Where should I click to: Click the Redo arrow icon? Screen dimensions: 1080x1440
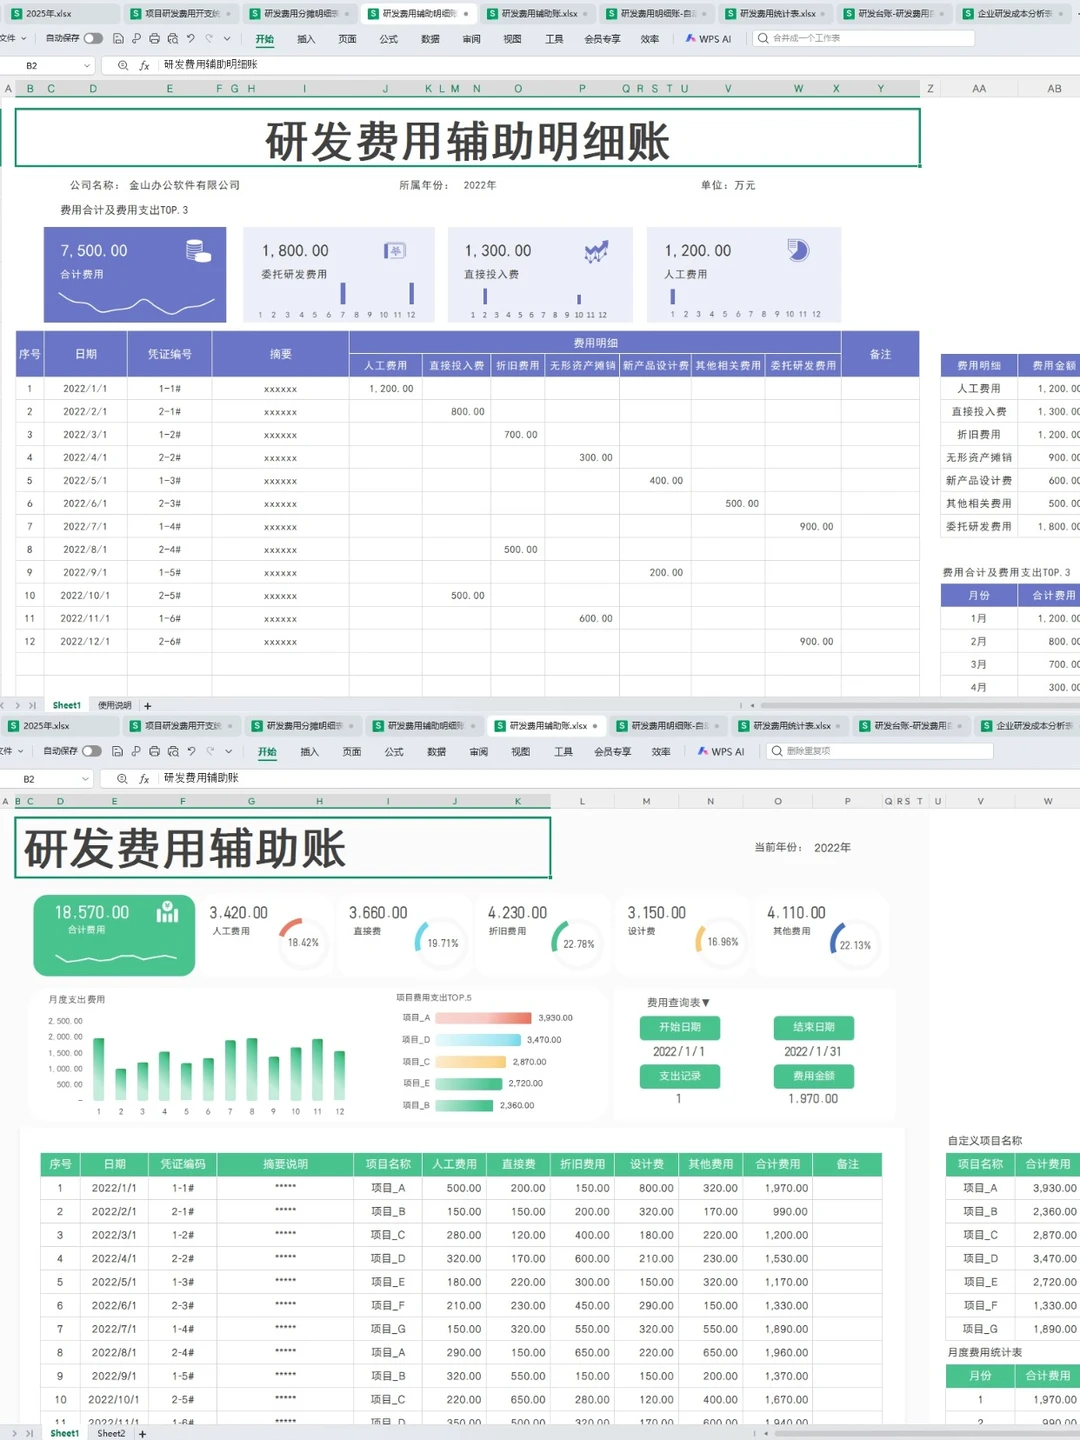(x=208, y=38)
